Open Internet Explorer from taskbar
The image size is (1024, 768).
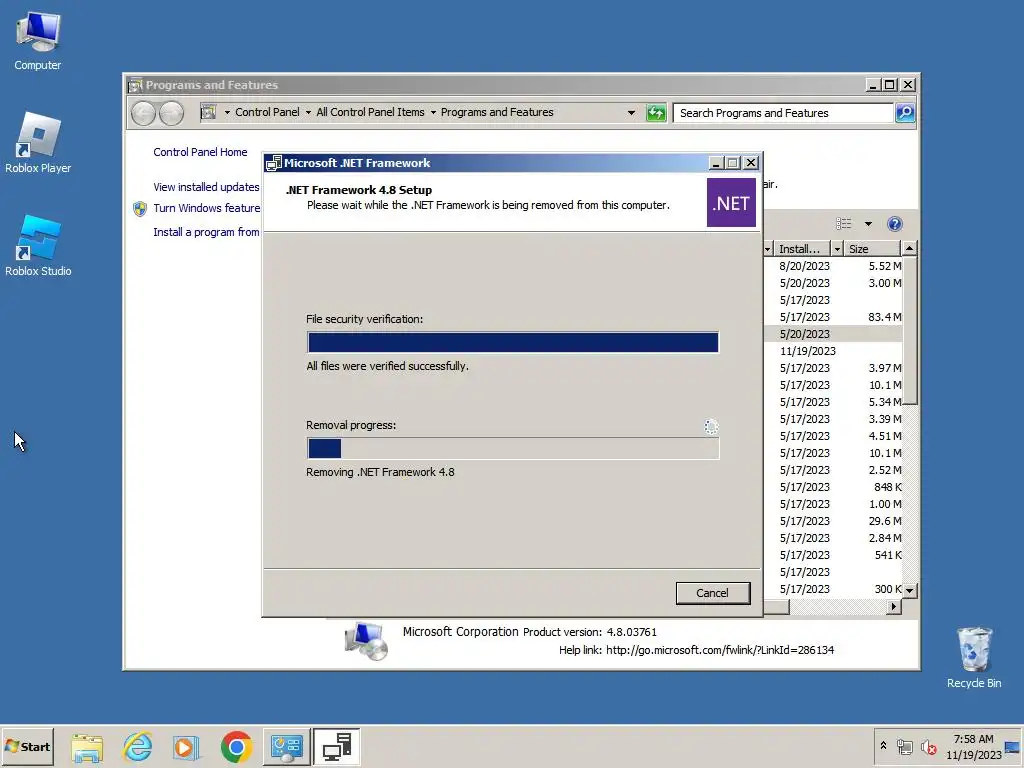(x=138, y=747)
